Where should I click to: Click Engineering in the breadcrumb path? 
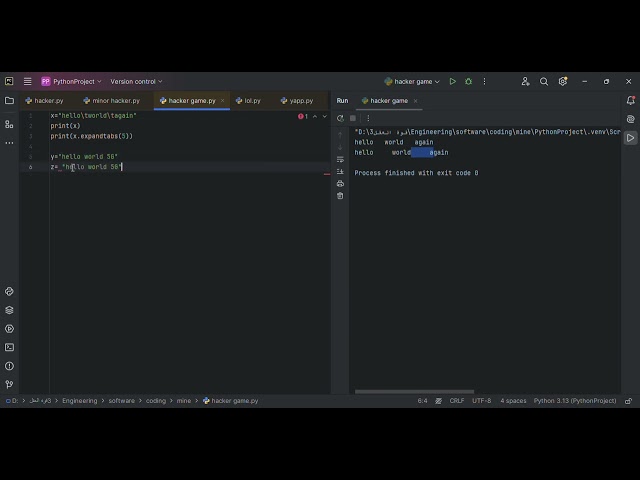tap(80, 401)
